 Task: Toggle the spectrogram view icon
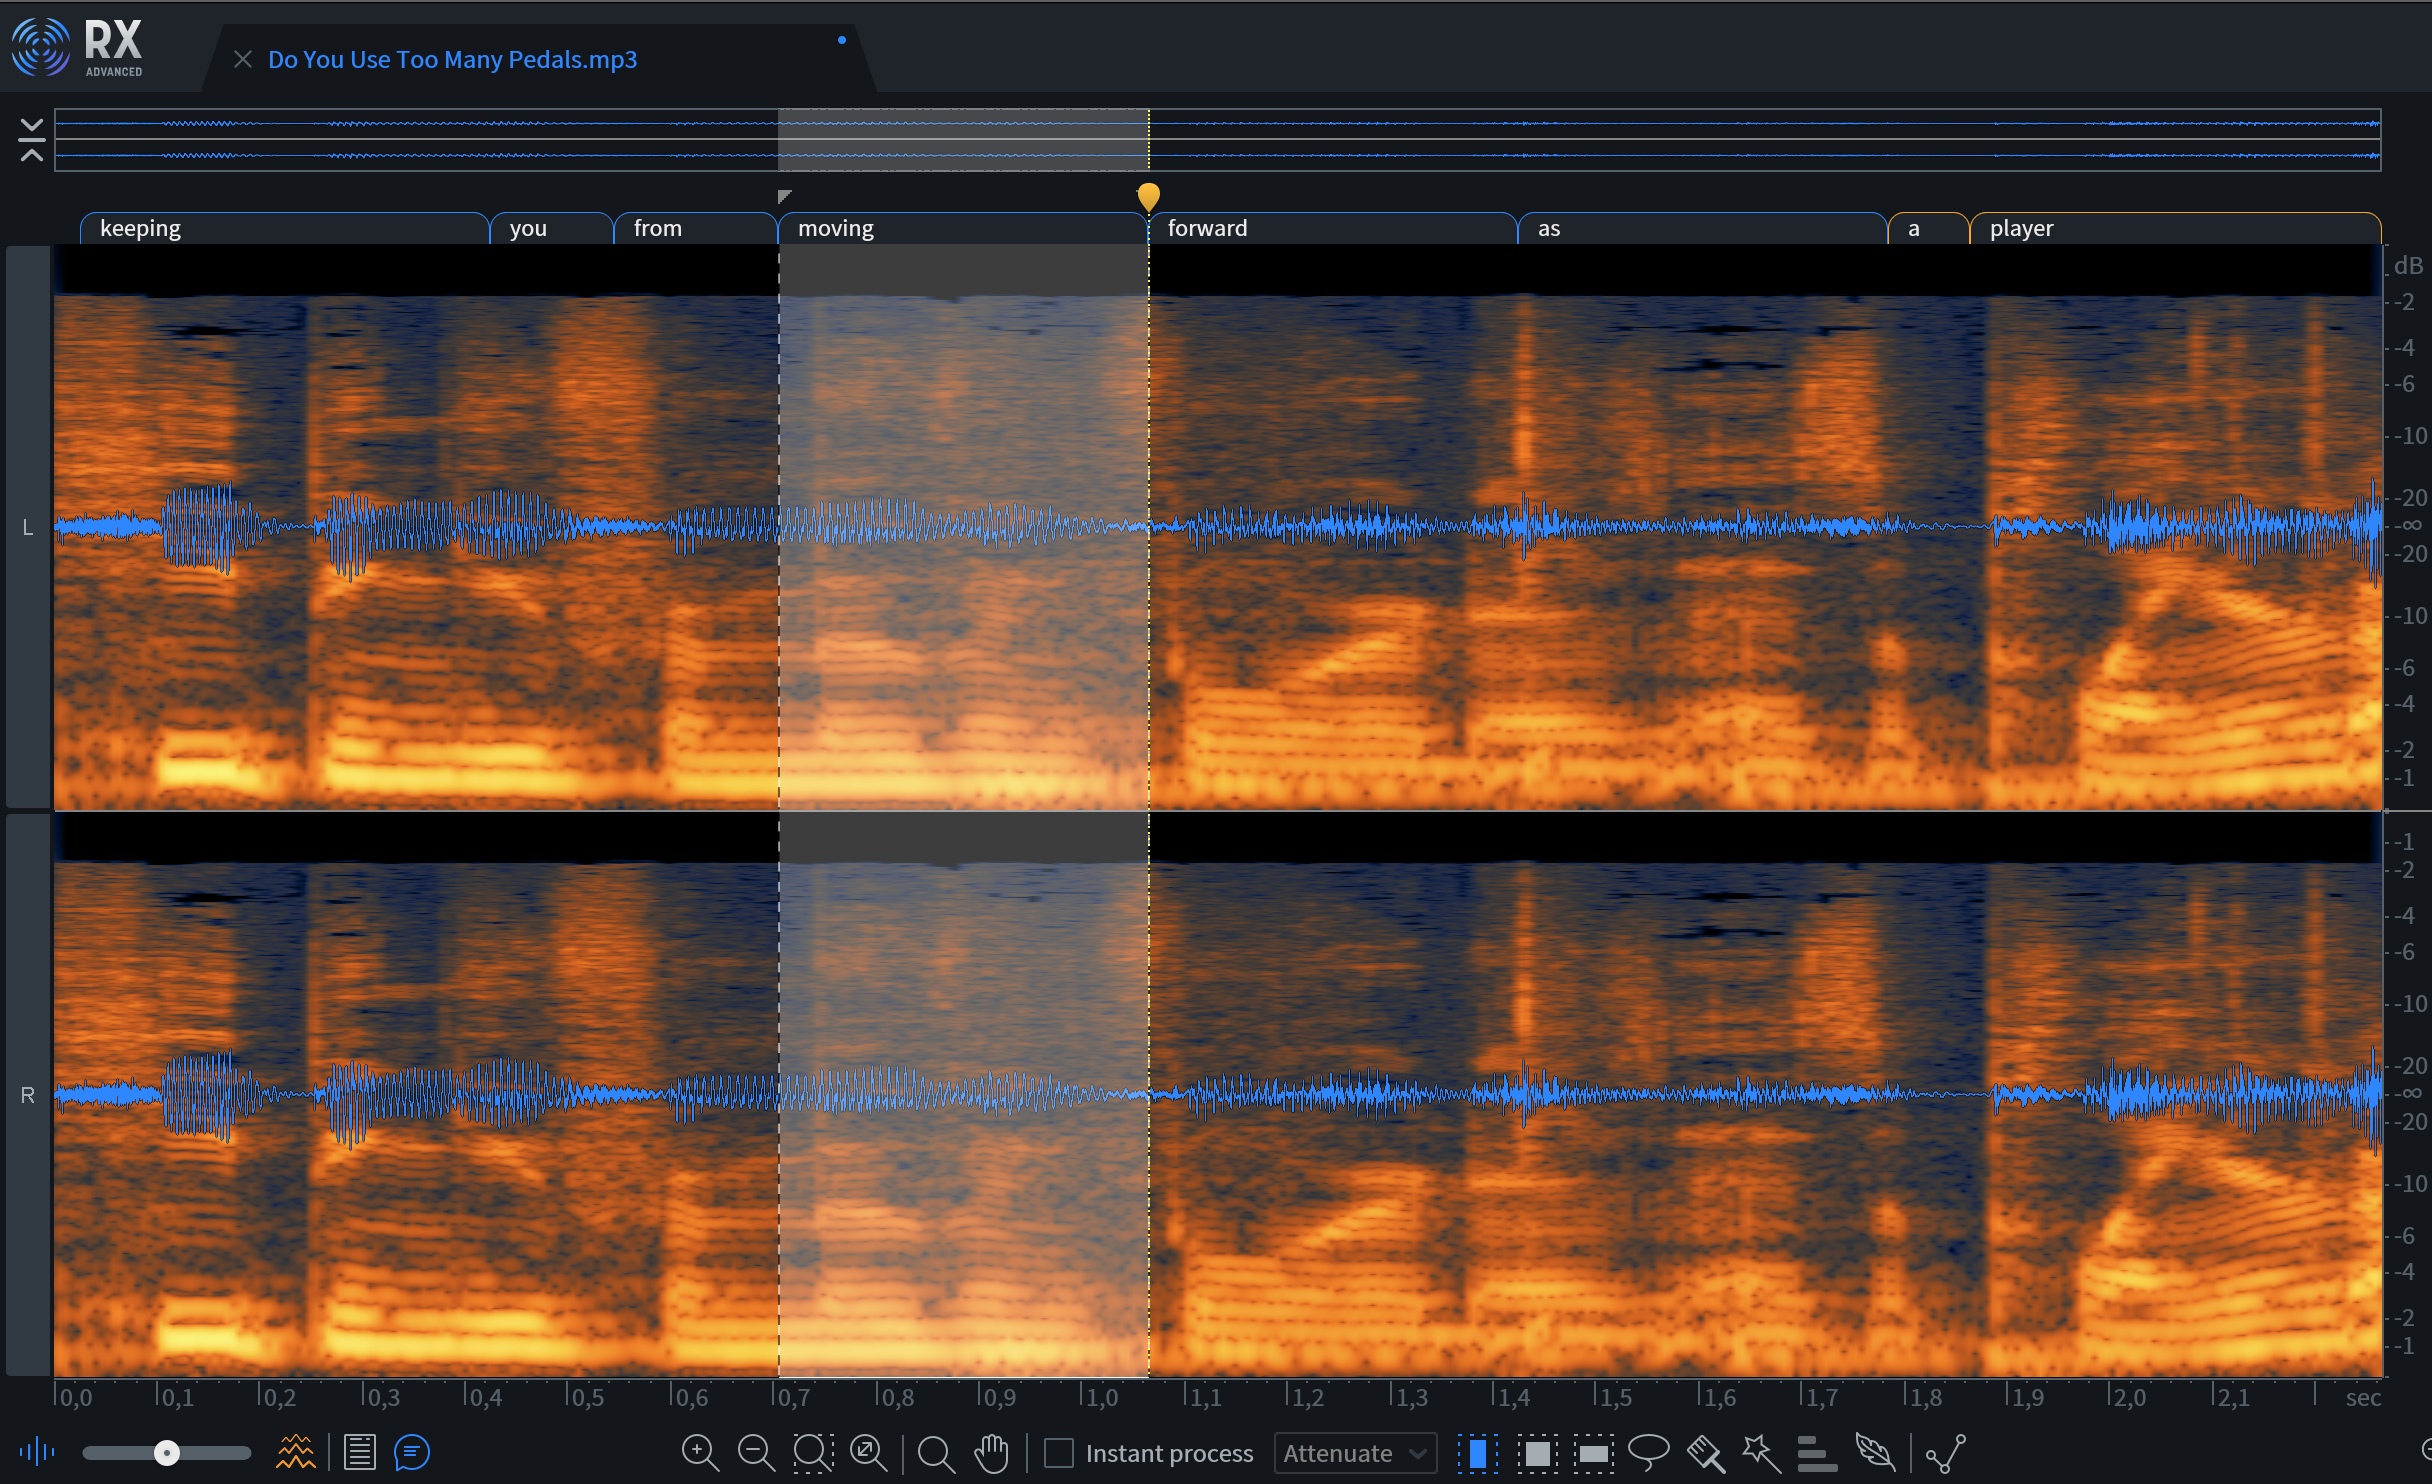point(295,1452)
